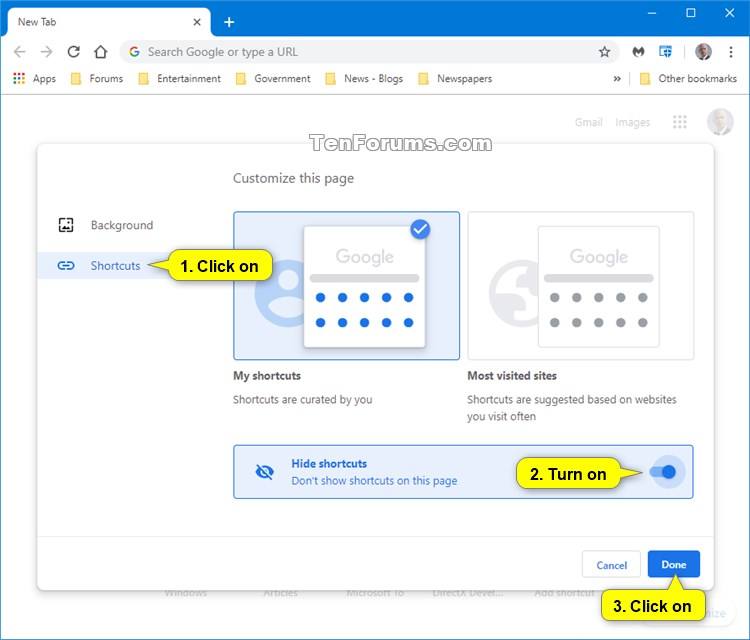Open the home page icon
The height and width of the screenshot is (640, 750).
tap(100, 52)
